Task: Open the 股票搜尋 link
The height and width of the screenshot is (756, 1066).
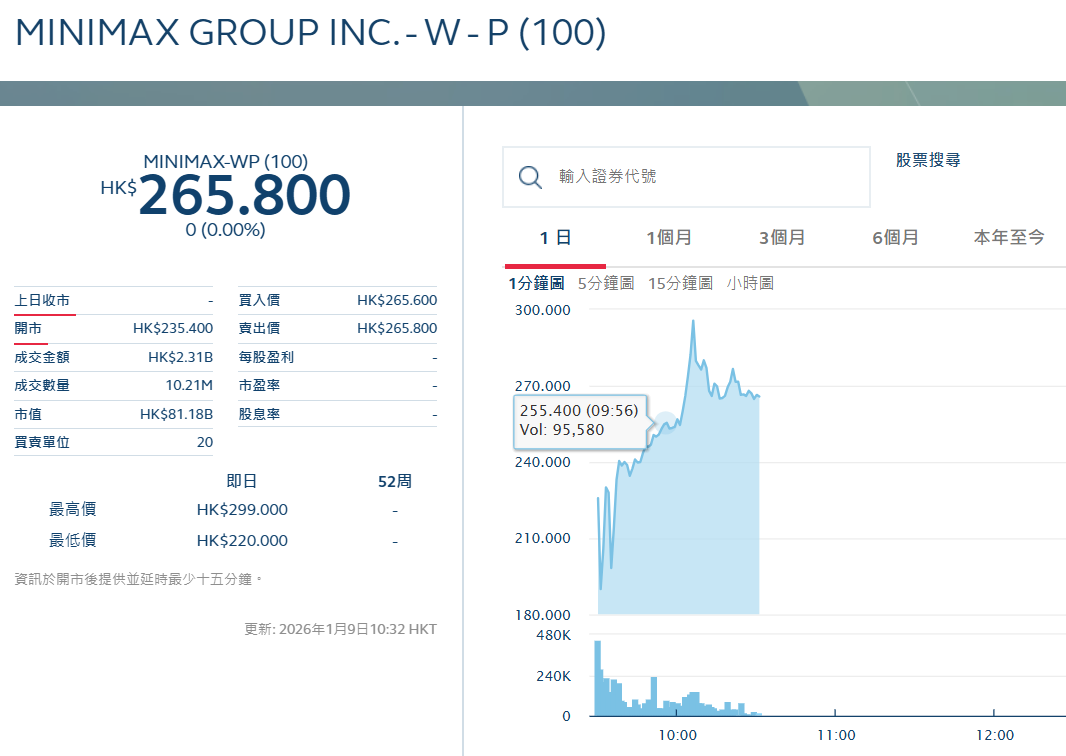Action: 928,160
